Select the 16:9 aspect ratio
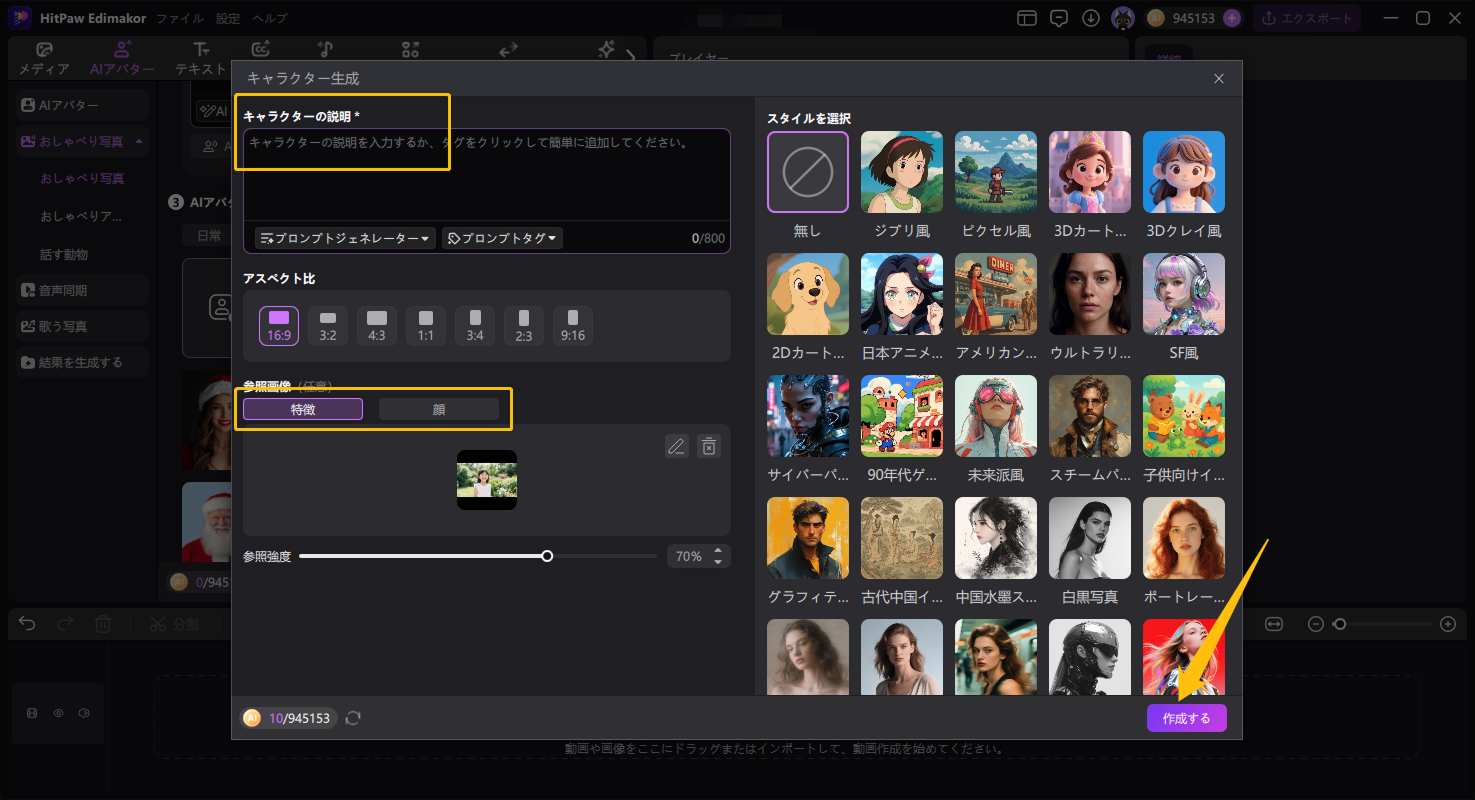This screenshot has height=800, width=1475. click(x=279, y=325)
